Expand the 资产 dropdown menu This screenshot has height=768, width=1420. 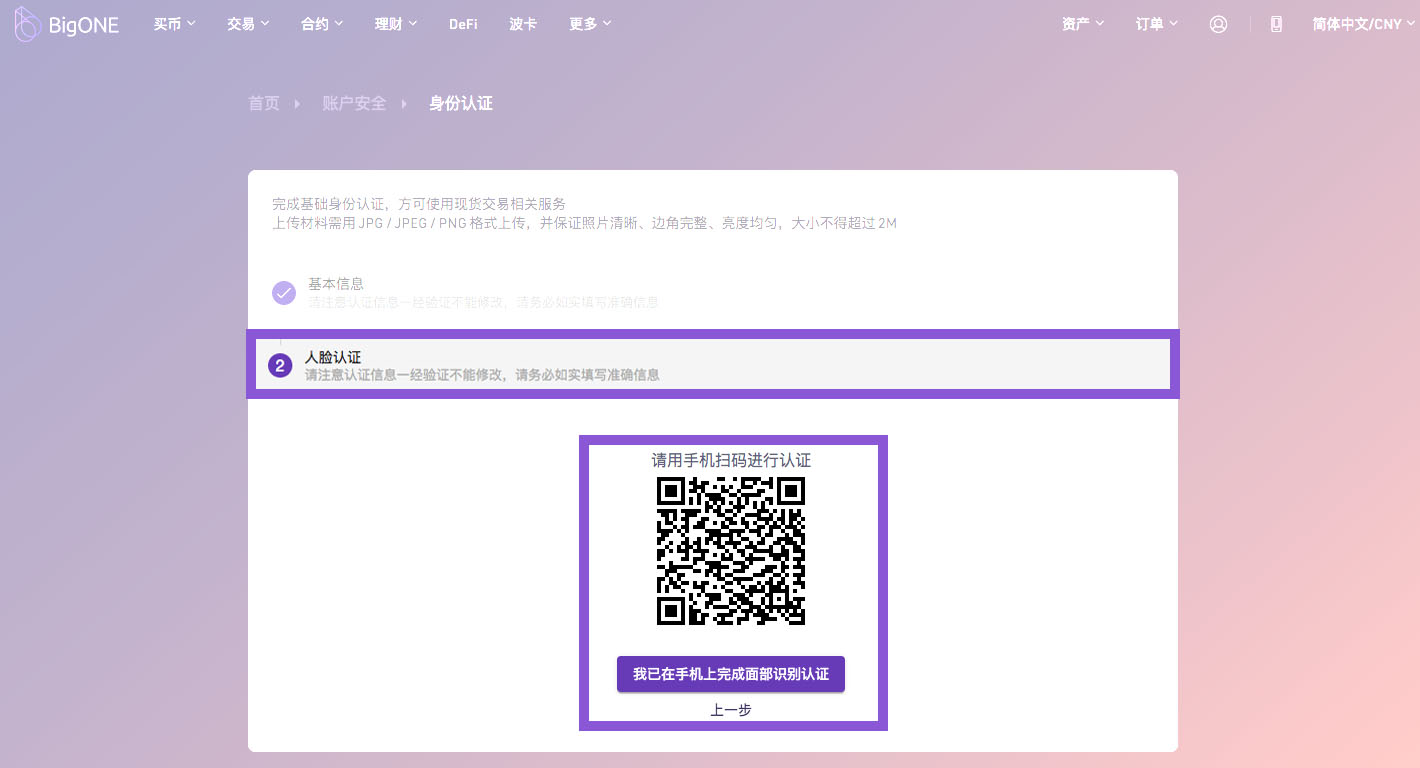coord(1083,24)
